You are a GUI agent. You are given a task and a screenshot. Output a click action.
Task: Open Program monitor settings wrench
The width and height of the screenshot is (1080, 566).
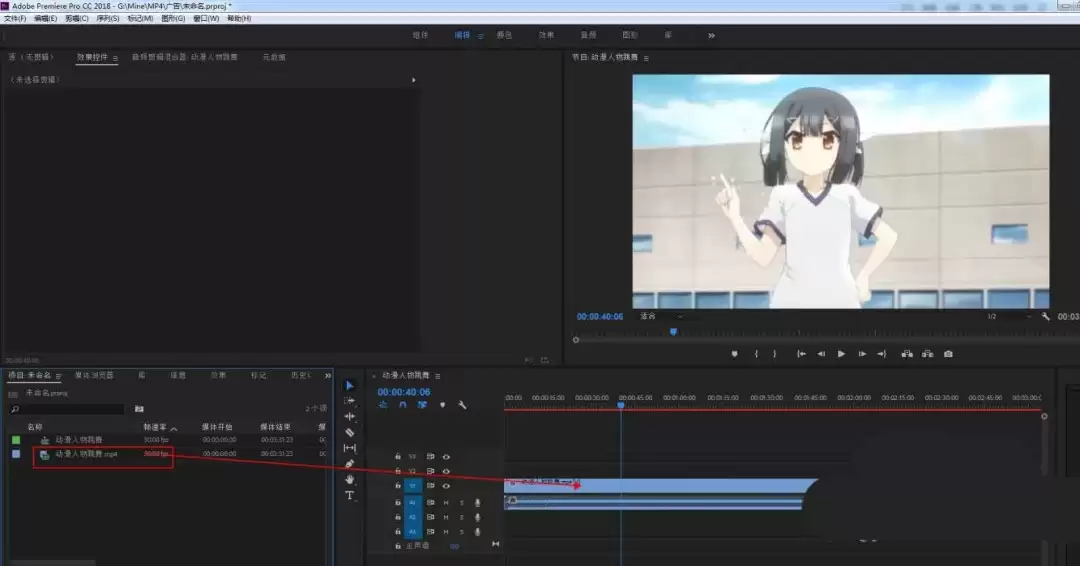point(1046,317)
